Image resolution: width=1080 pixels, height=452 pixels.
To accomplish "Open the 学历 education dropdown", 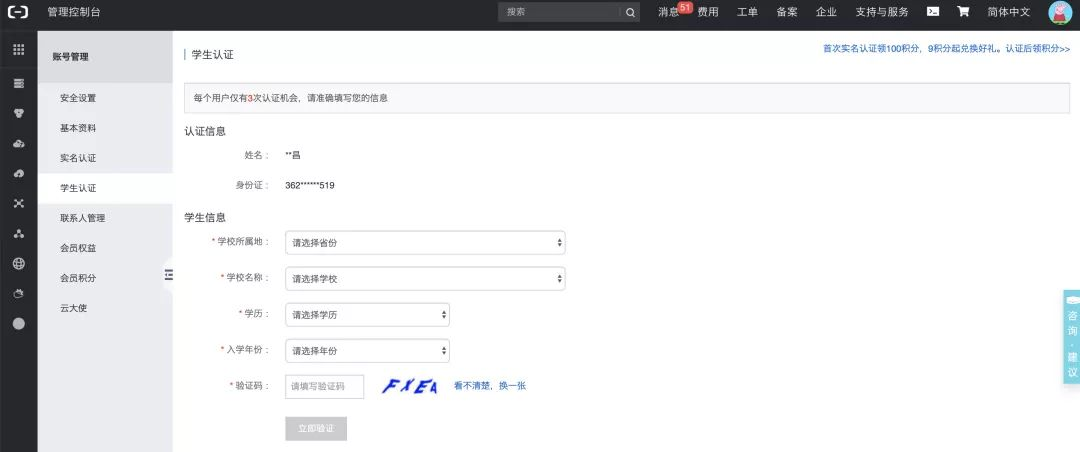I will (x=367, y=314).
